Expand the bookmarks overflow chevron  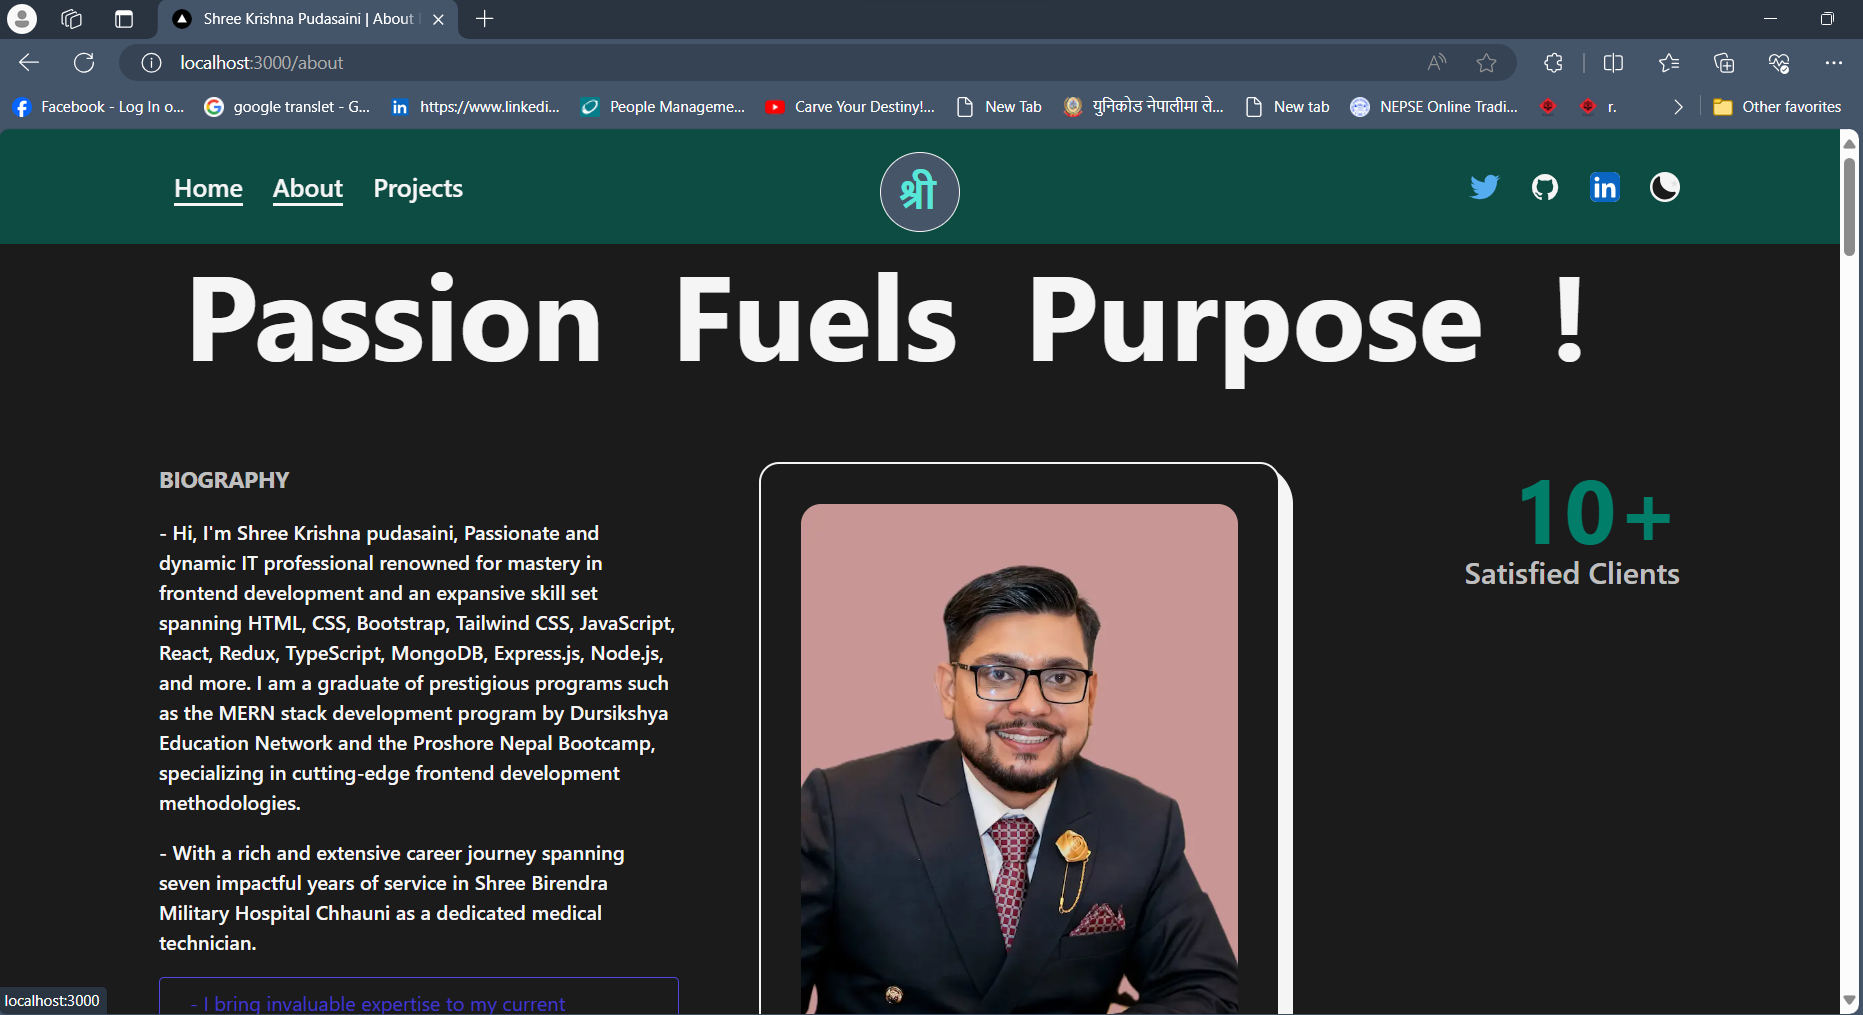point(1678,107)
